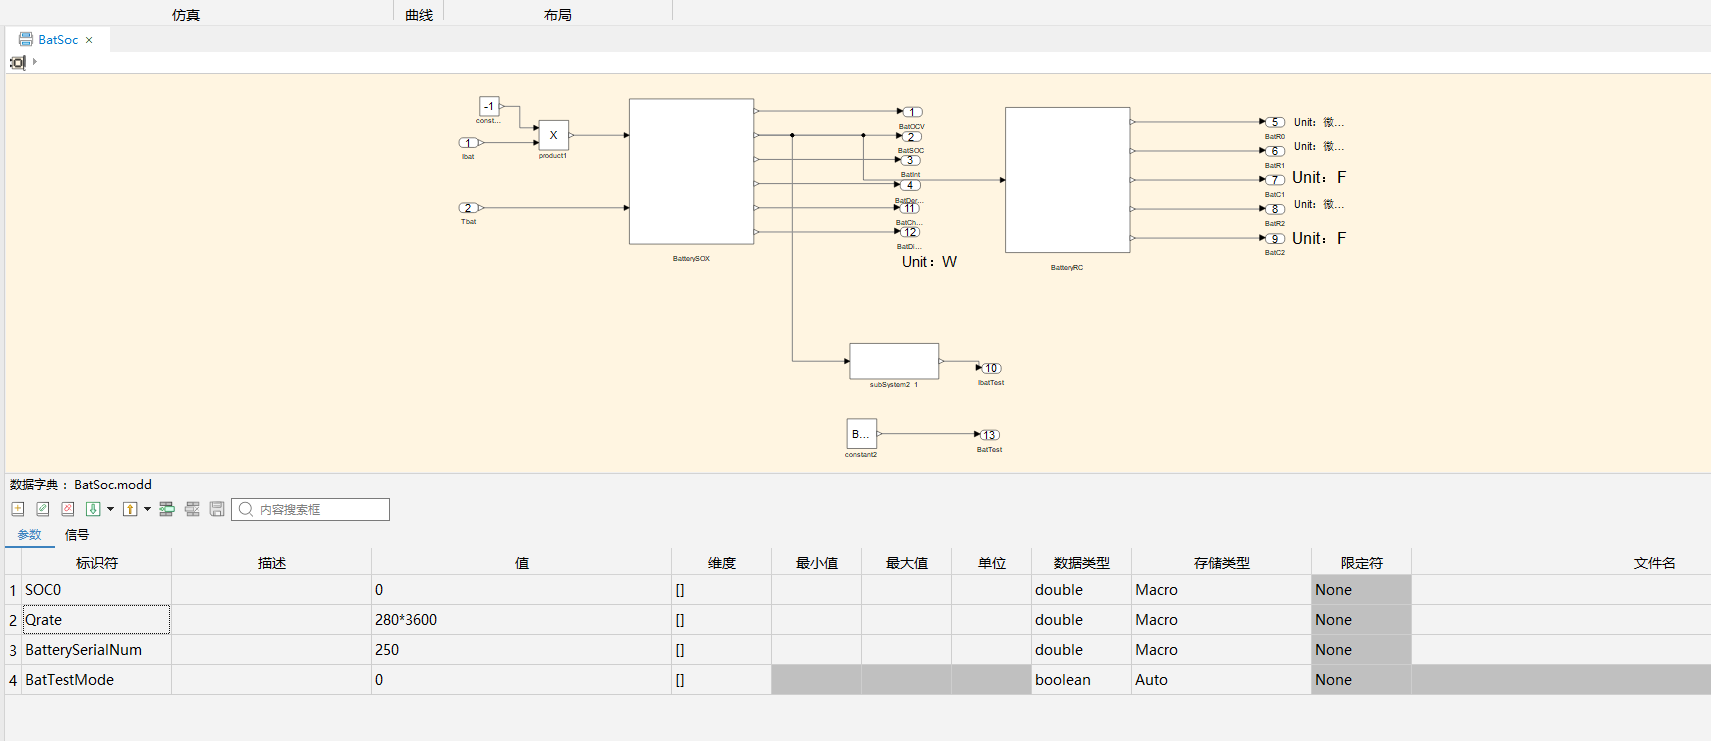Open the Auto storage type cell for BatTestMode
Screen dimensions: 1711x741
(x=1222, y=680)
